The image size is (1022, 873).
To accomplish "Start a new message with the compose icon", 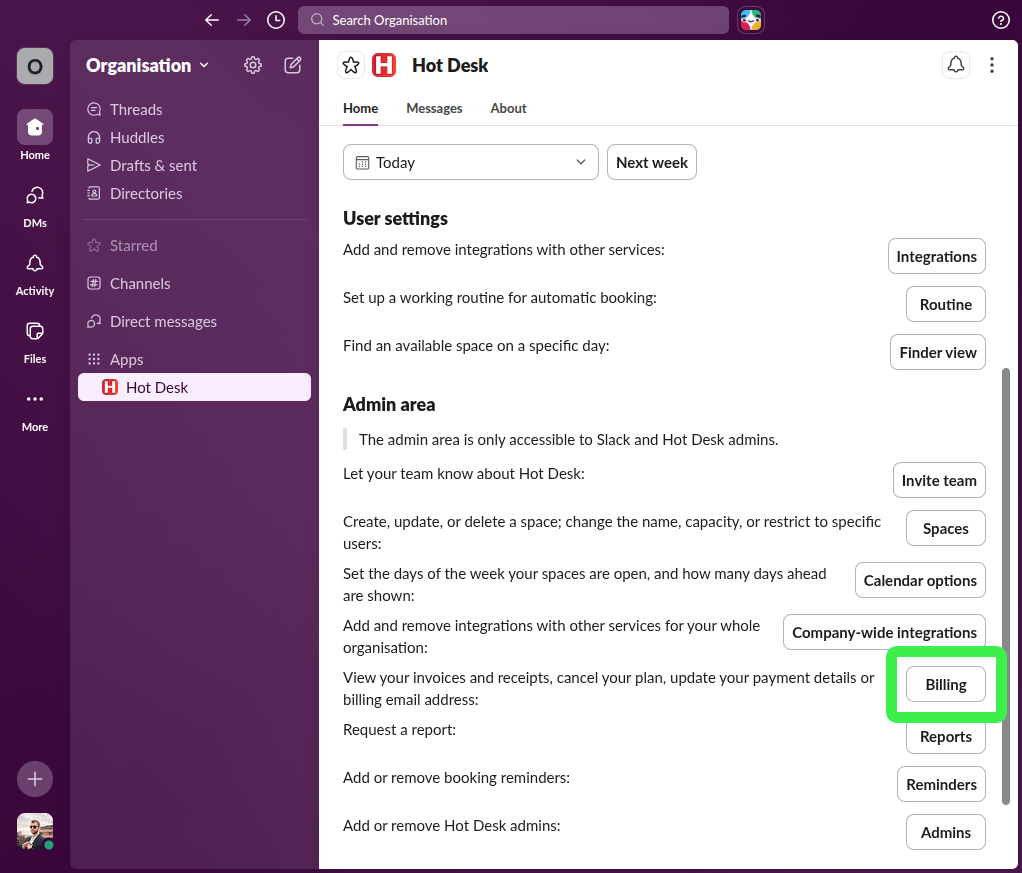I will click(x=292, y=64).
